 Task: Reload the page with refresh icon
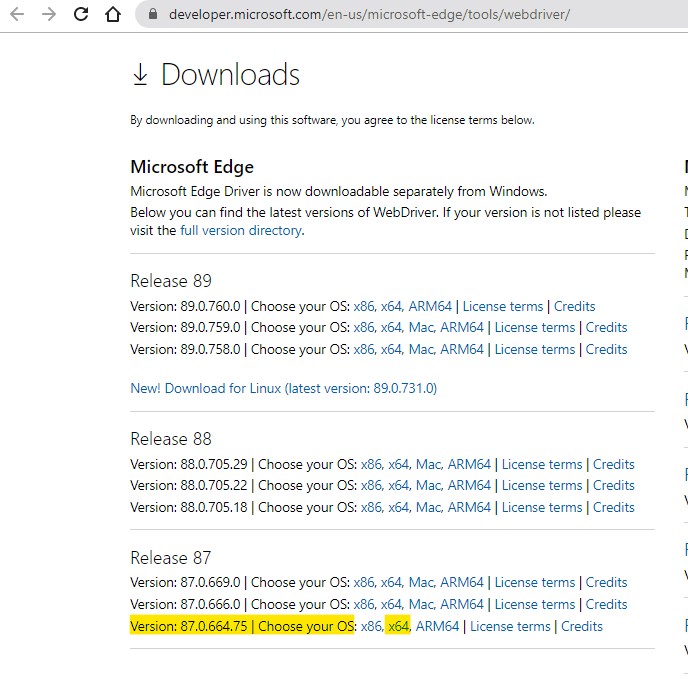pos(81,15)
